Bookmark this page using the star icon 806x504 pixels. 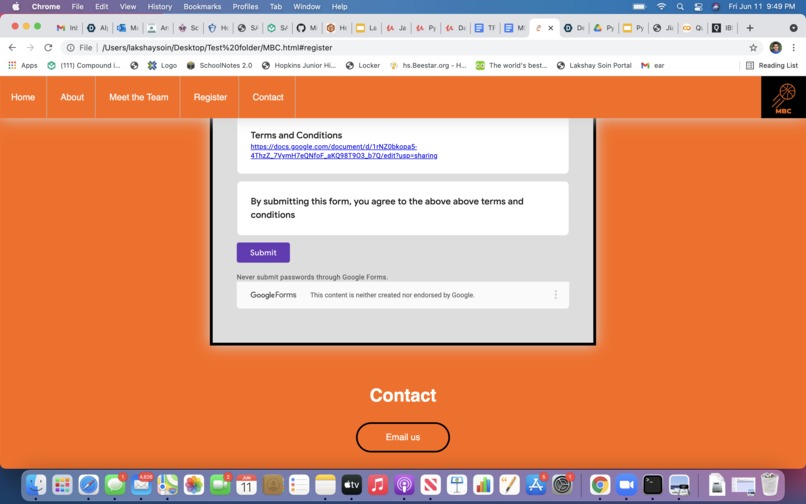pos(753,48)
